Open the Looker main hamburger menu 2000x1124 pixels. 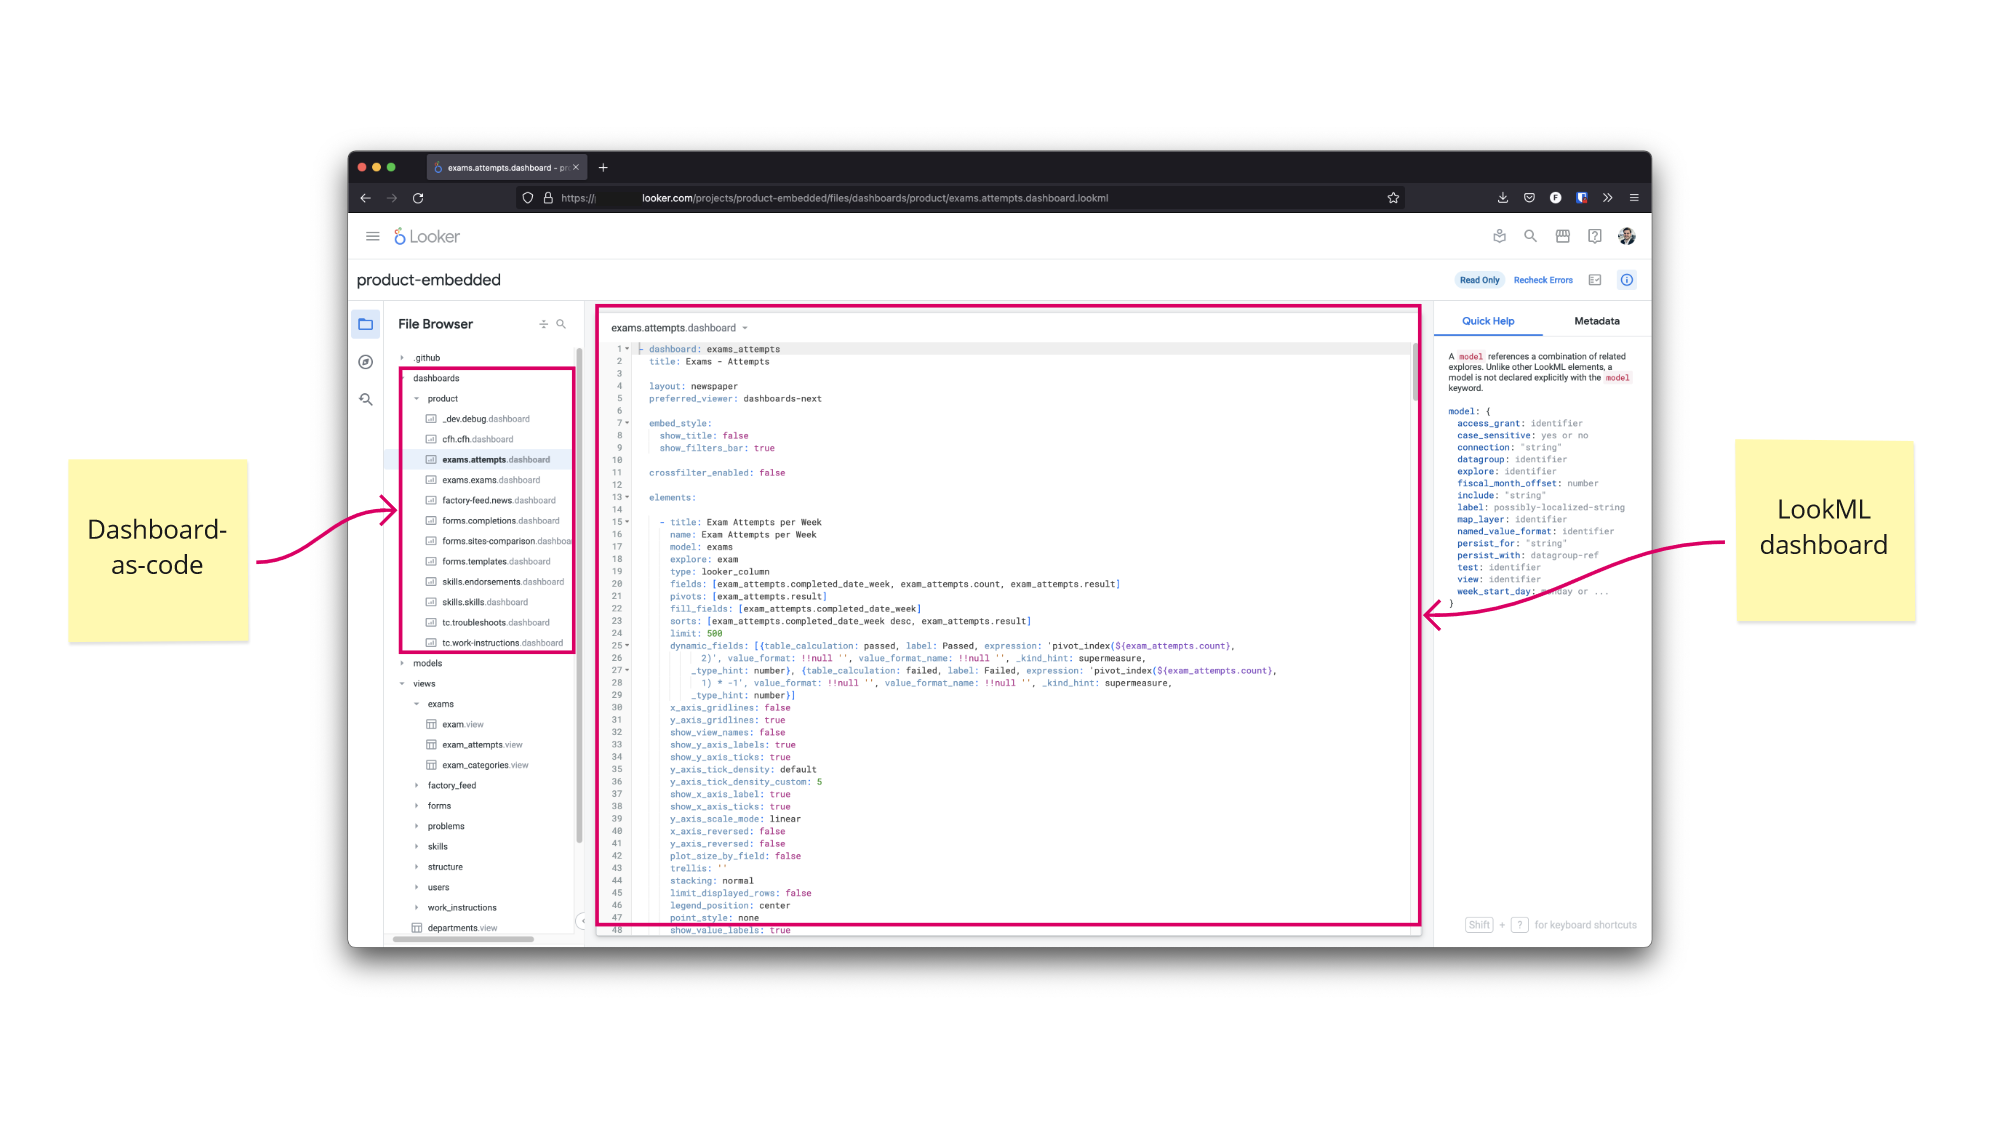373,237
